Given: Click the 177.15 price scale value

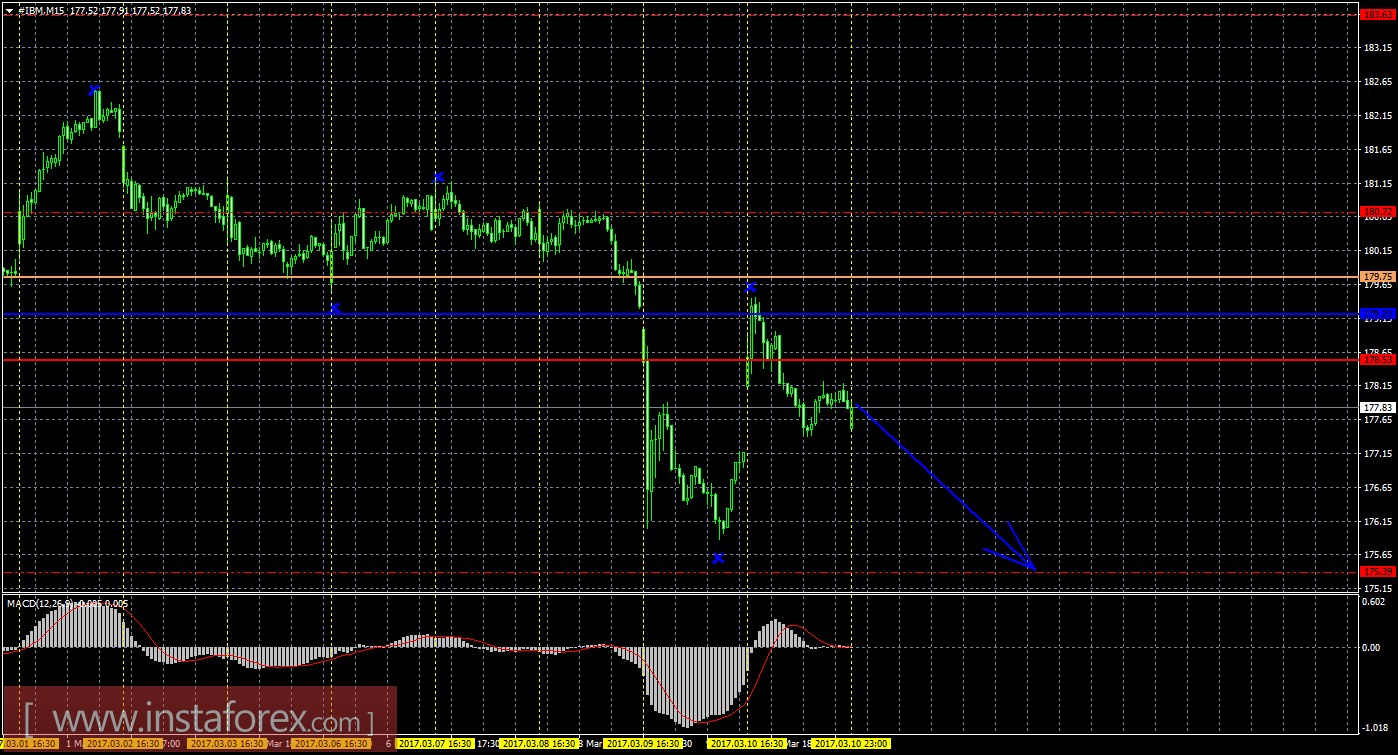Looking at the screenshot, I should (1377, 454).
